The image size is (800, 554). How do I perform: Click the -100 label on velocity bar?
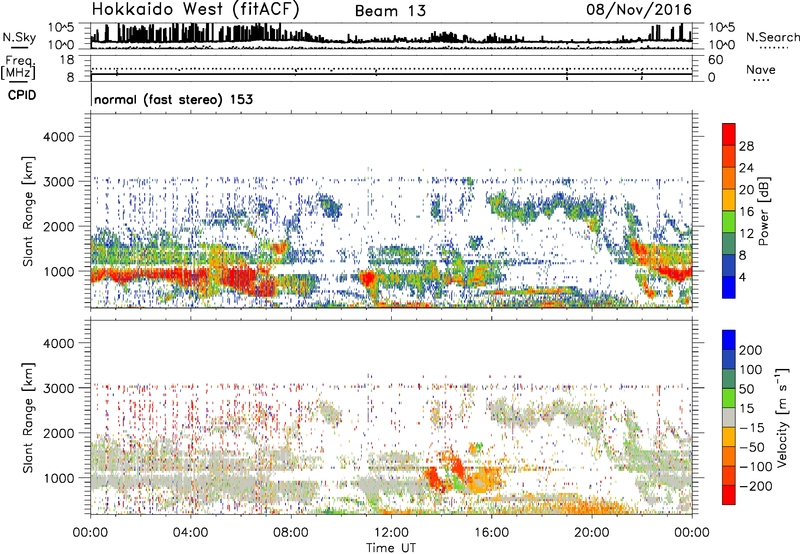(756, 467)
